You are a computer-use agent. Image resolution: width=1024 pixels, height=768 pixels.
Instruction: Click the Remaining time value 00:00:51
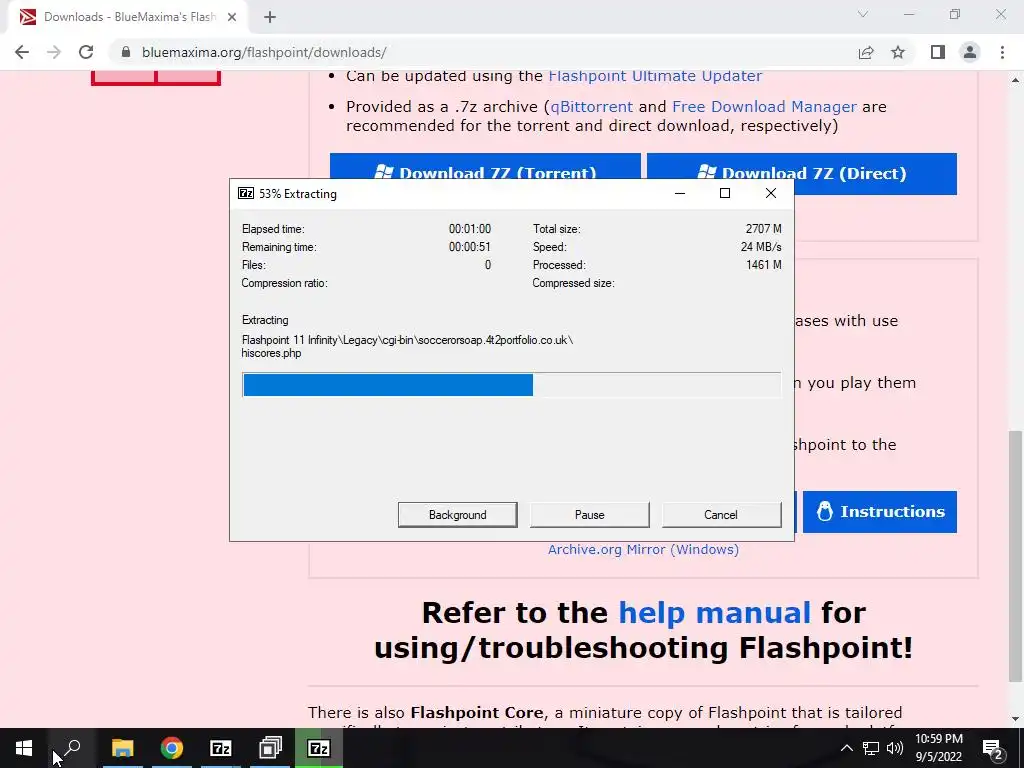coord(470,247)
